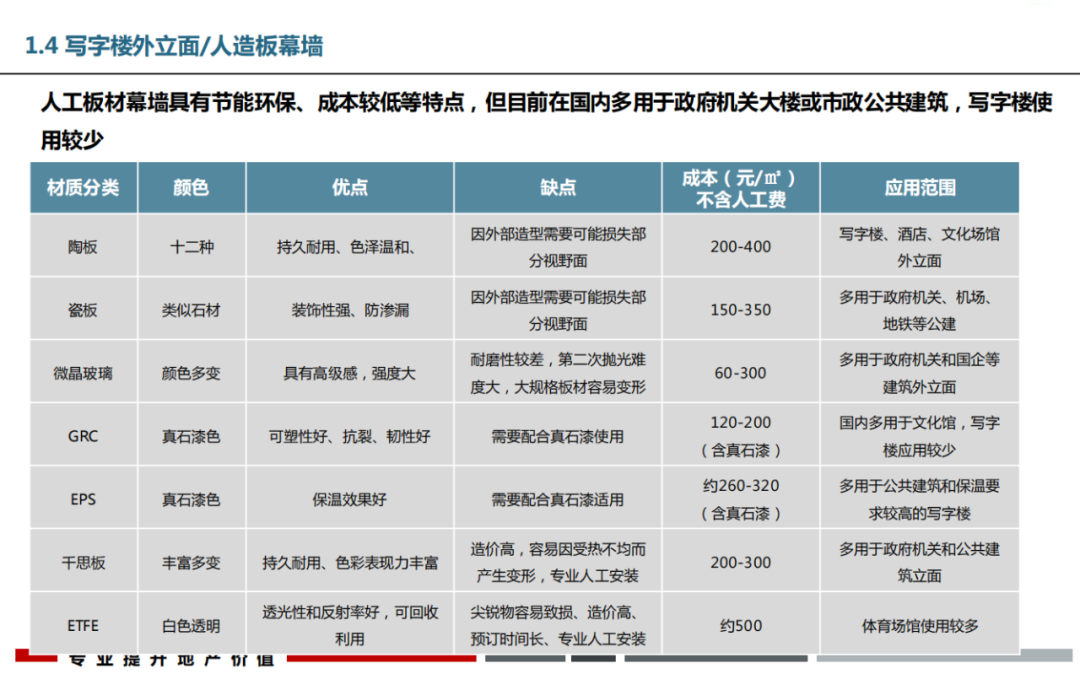Click the '装饰性强、防渗漏' cell
The image size is (1080, 674).
(350, 309)
